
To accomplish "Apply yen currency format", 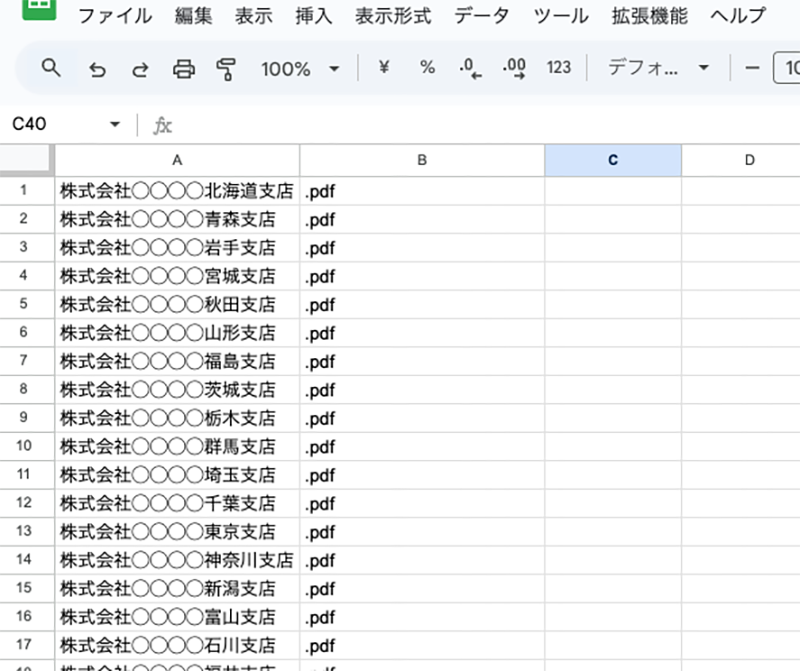I will click(x=383, y=68).
